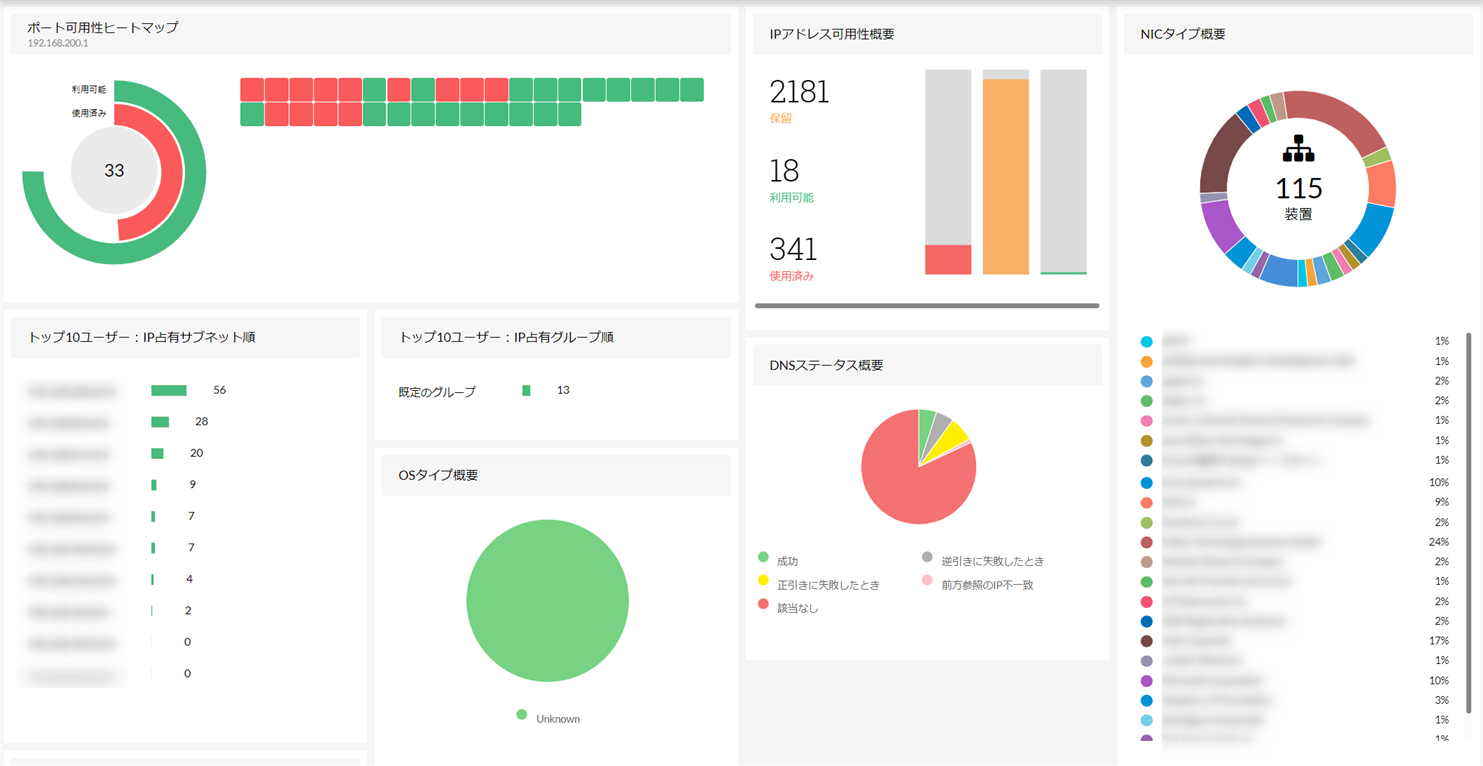The image size is (1483, 766).
Task: Click the 115 装置 center of NIC donut
Action: point(1298,198)
